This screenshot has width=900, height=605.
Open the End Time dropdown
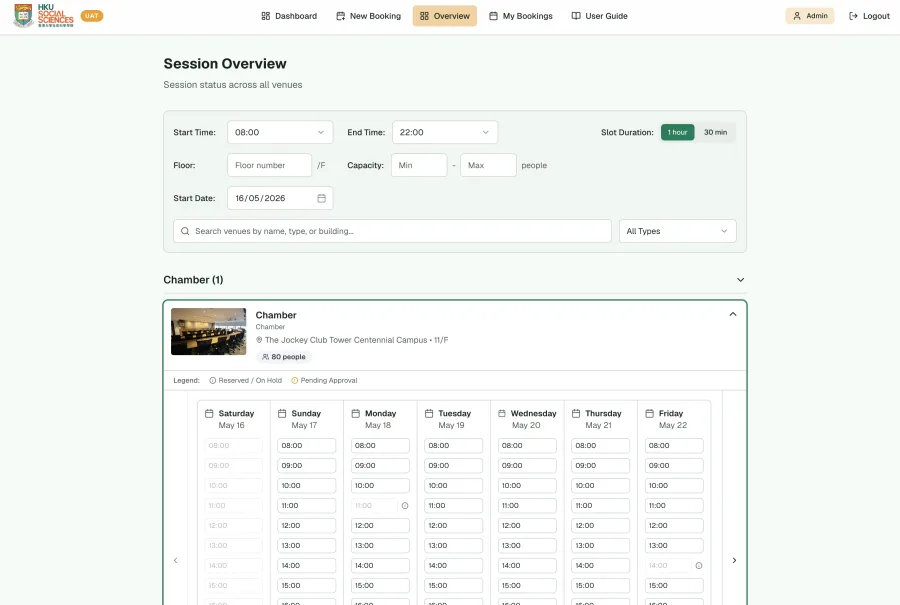click(x=445, y=132)
